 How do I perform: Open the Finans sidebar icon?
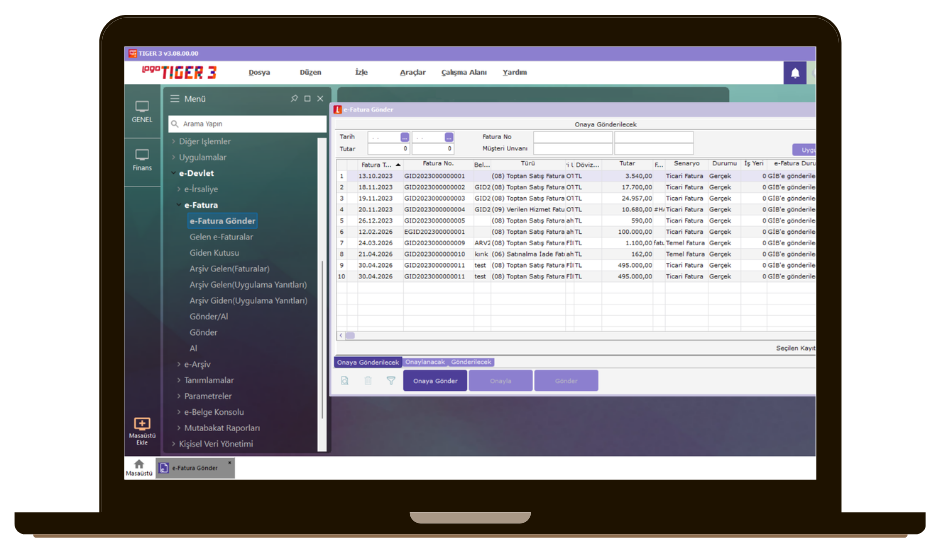pyautogui.click(x=142, y=155)
